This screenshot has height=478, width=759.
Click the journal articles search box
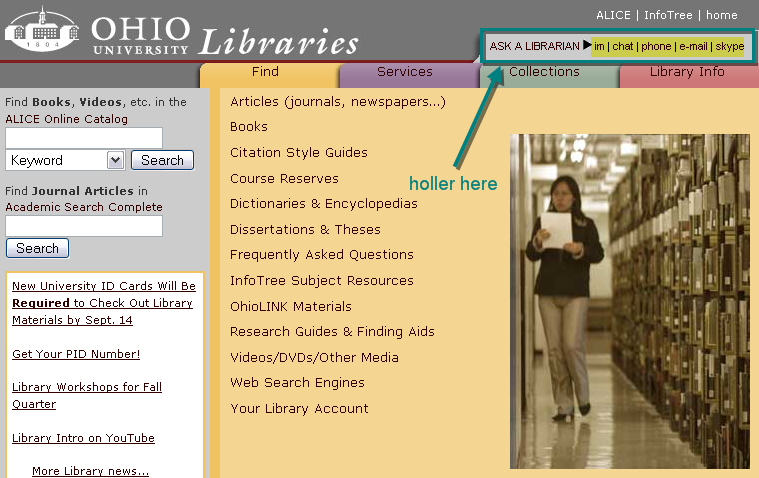tap(84, 226)
